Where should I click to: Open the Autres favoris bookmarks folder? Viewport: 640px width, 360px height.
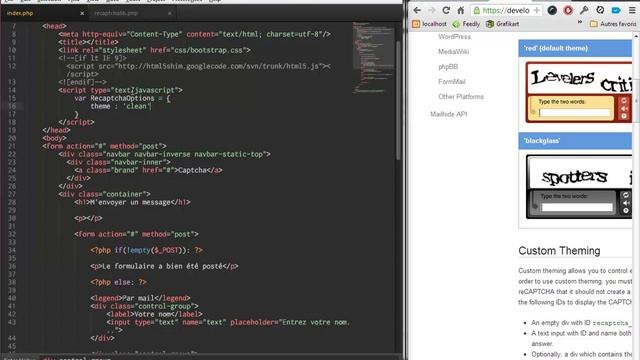click(x=613, y=24)
